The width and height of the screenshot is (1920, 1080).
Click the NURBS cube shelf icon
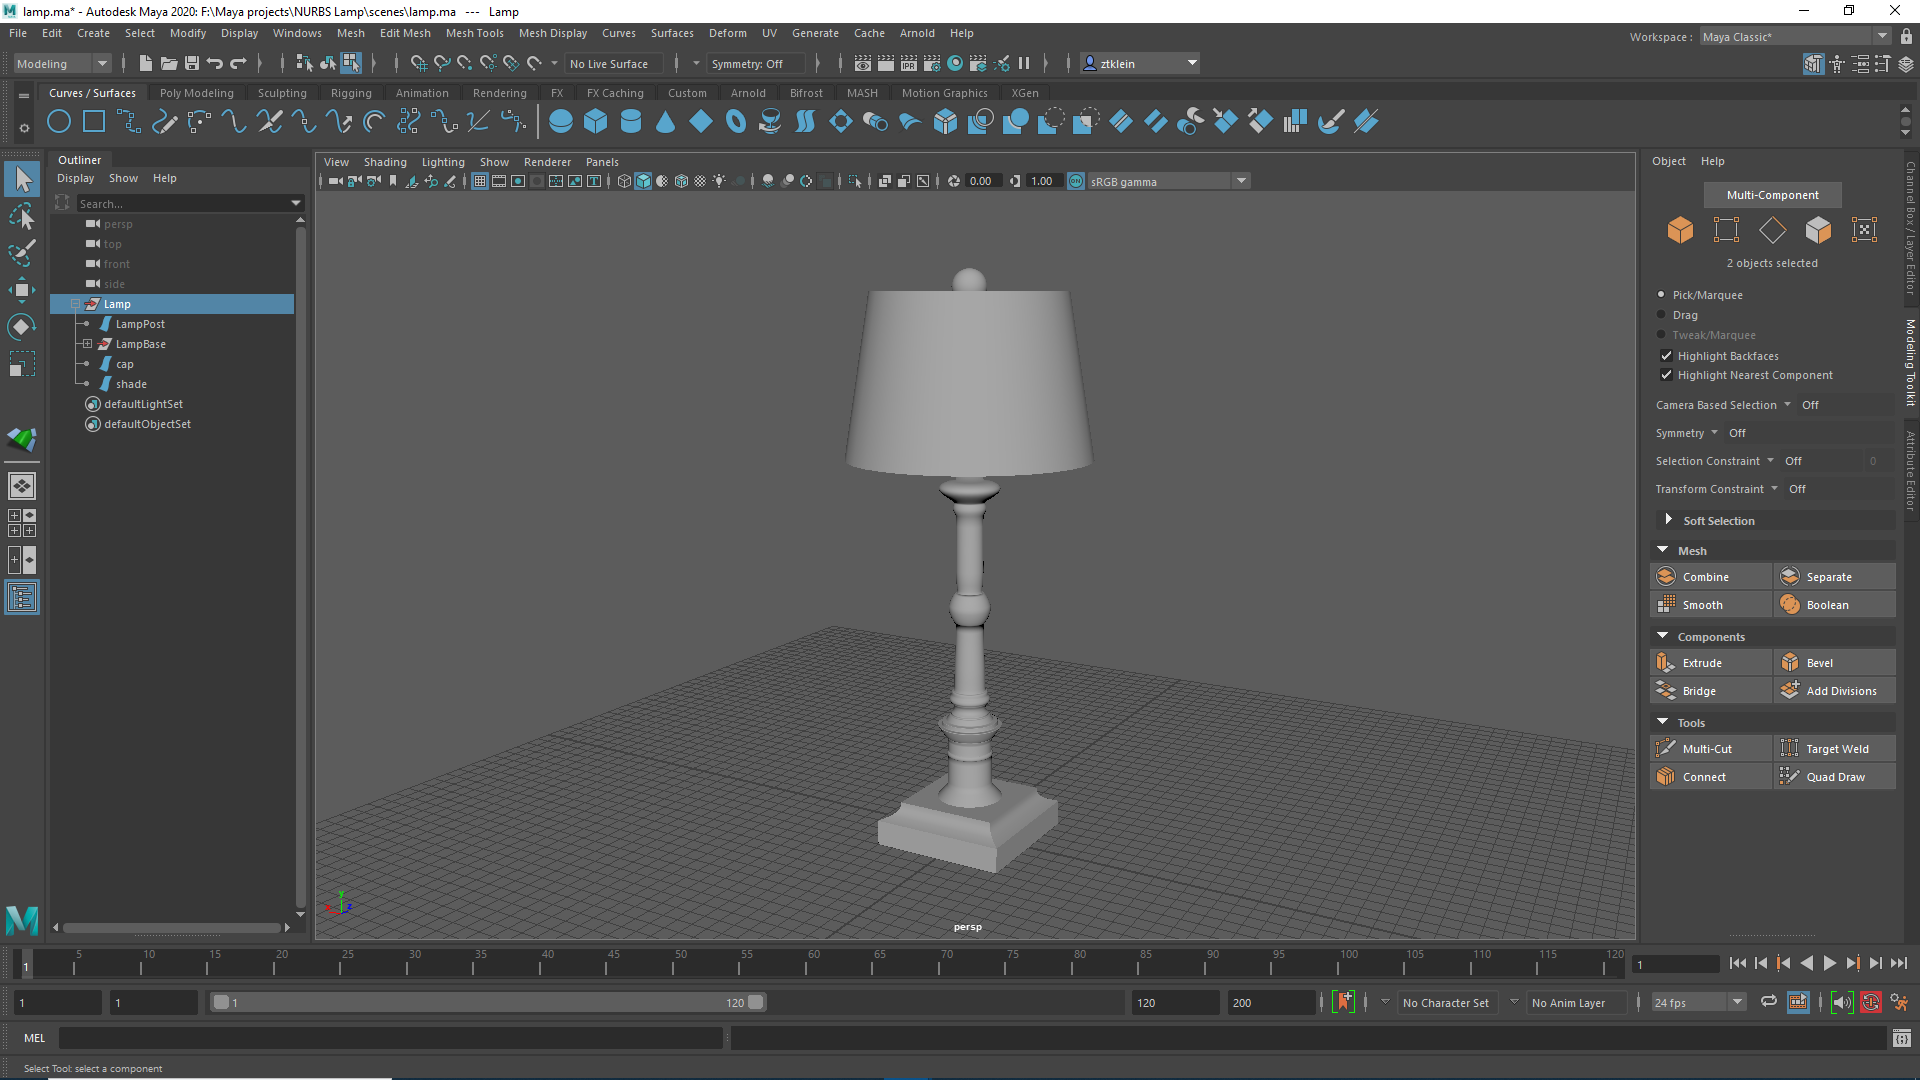point(596,122)
